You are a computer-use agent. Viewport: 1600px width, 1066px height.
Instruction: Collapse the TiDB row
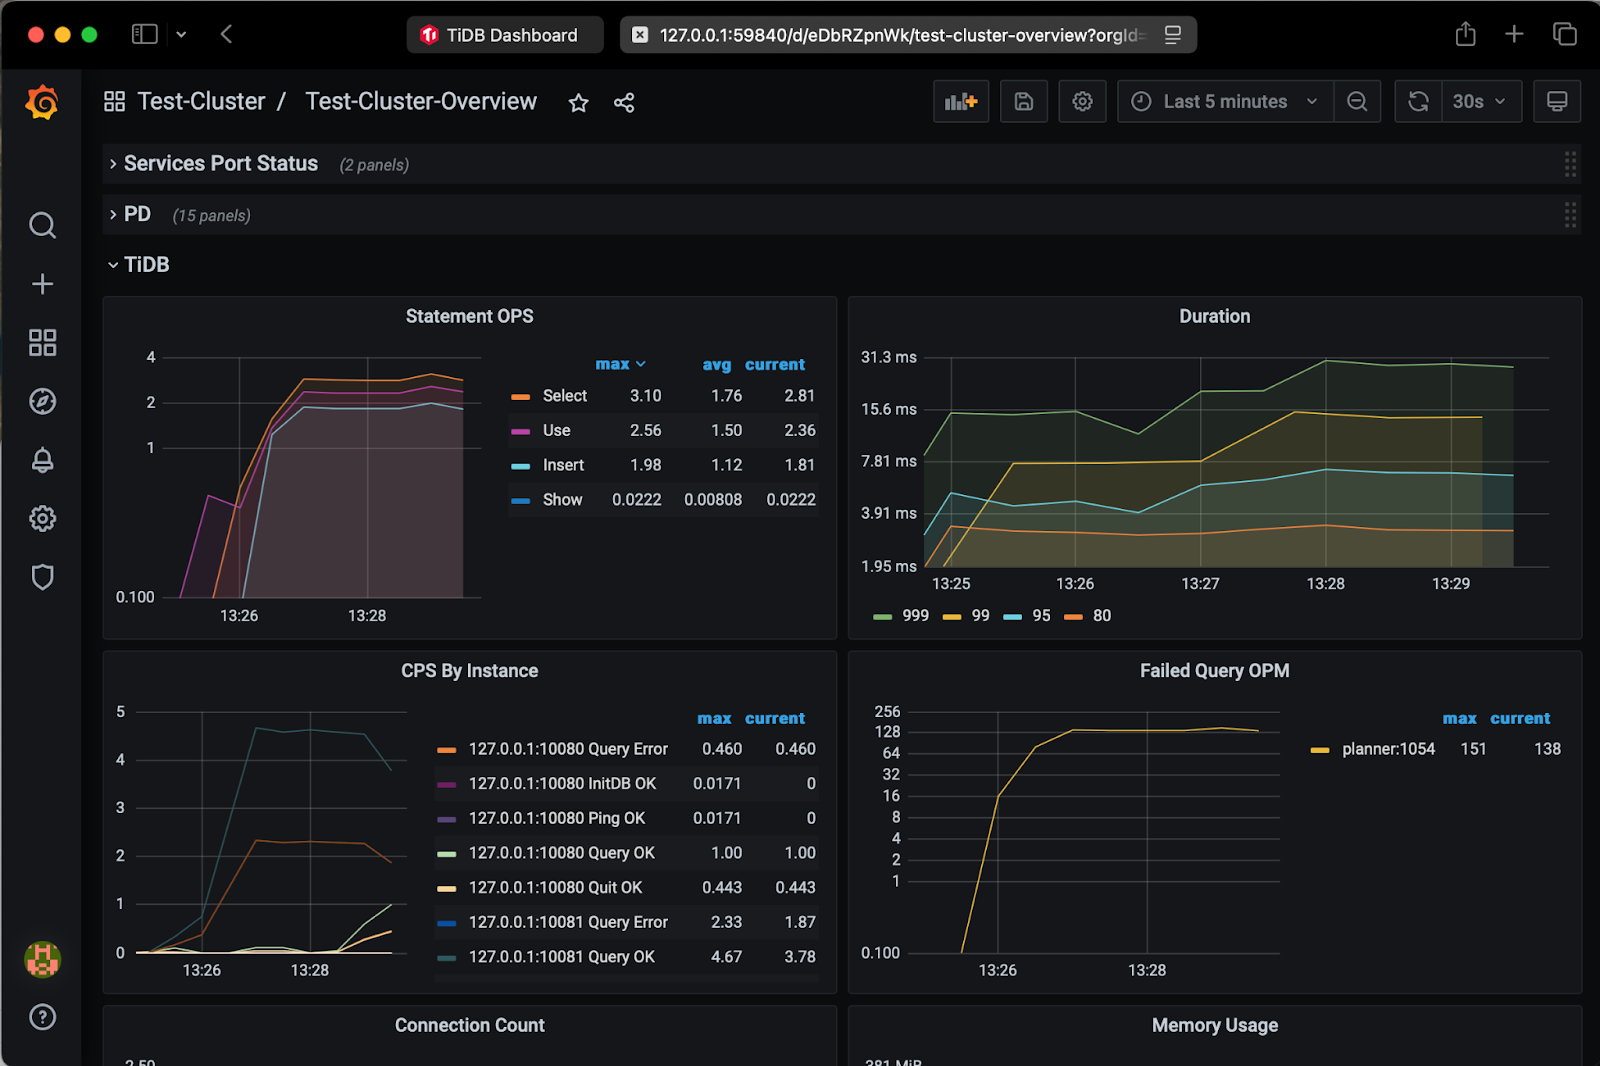pyautogui.click(x=138, y=265)
